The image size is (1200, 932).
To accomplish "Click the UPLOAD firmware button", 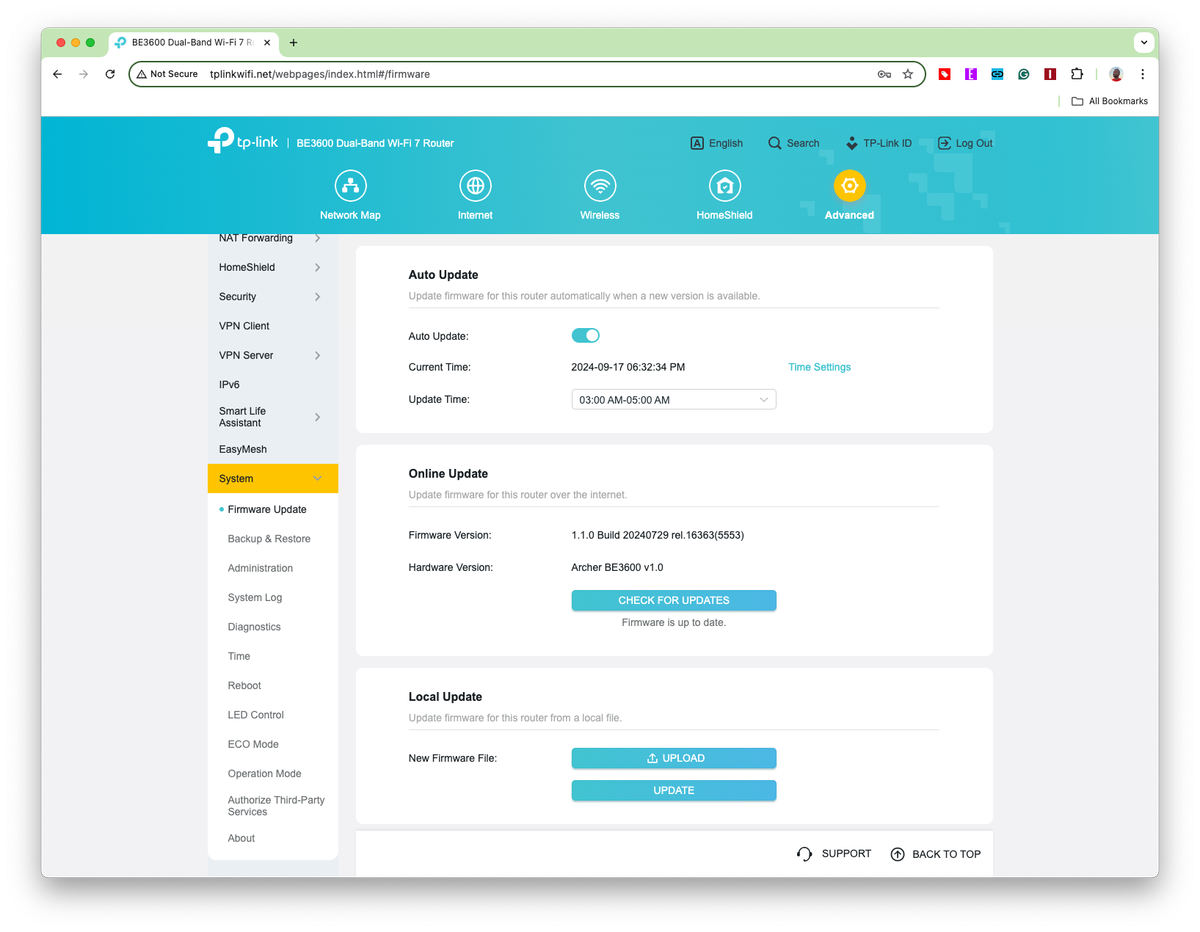I will [673, 758].
